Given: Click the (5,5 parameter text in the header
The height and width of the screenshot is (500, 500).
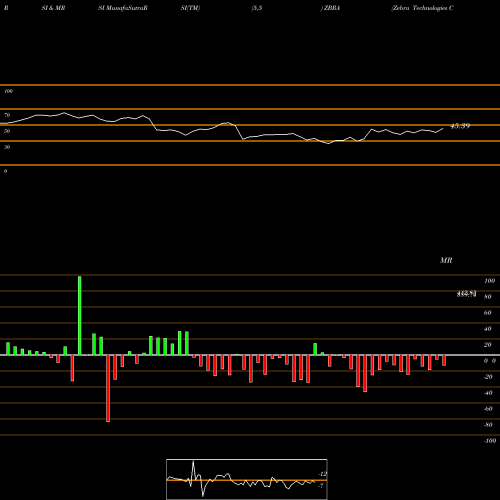Looking at the screenshot, I should tap(257, 8).
